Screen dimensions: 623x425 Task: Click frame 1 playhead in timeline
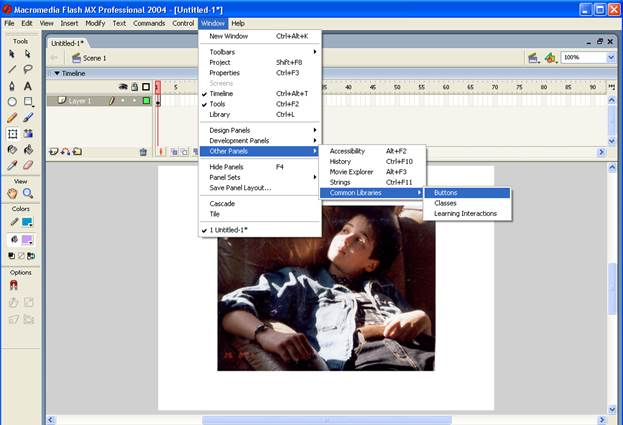[158, 87]
